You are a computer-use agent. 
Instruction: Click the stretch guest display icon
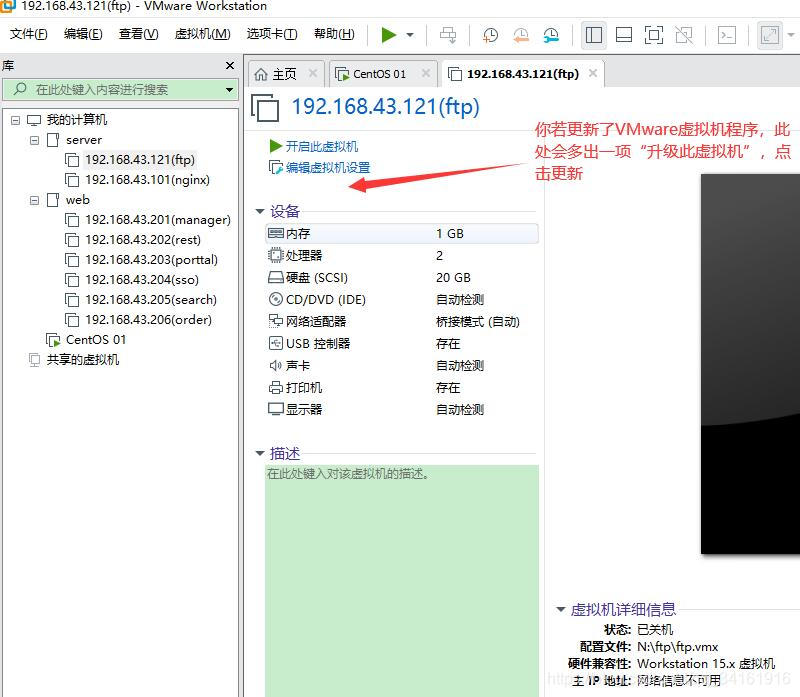[x=769, y=35]
